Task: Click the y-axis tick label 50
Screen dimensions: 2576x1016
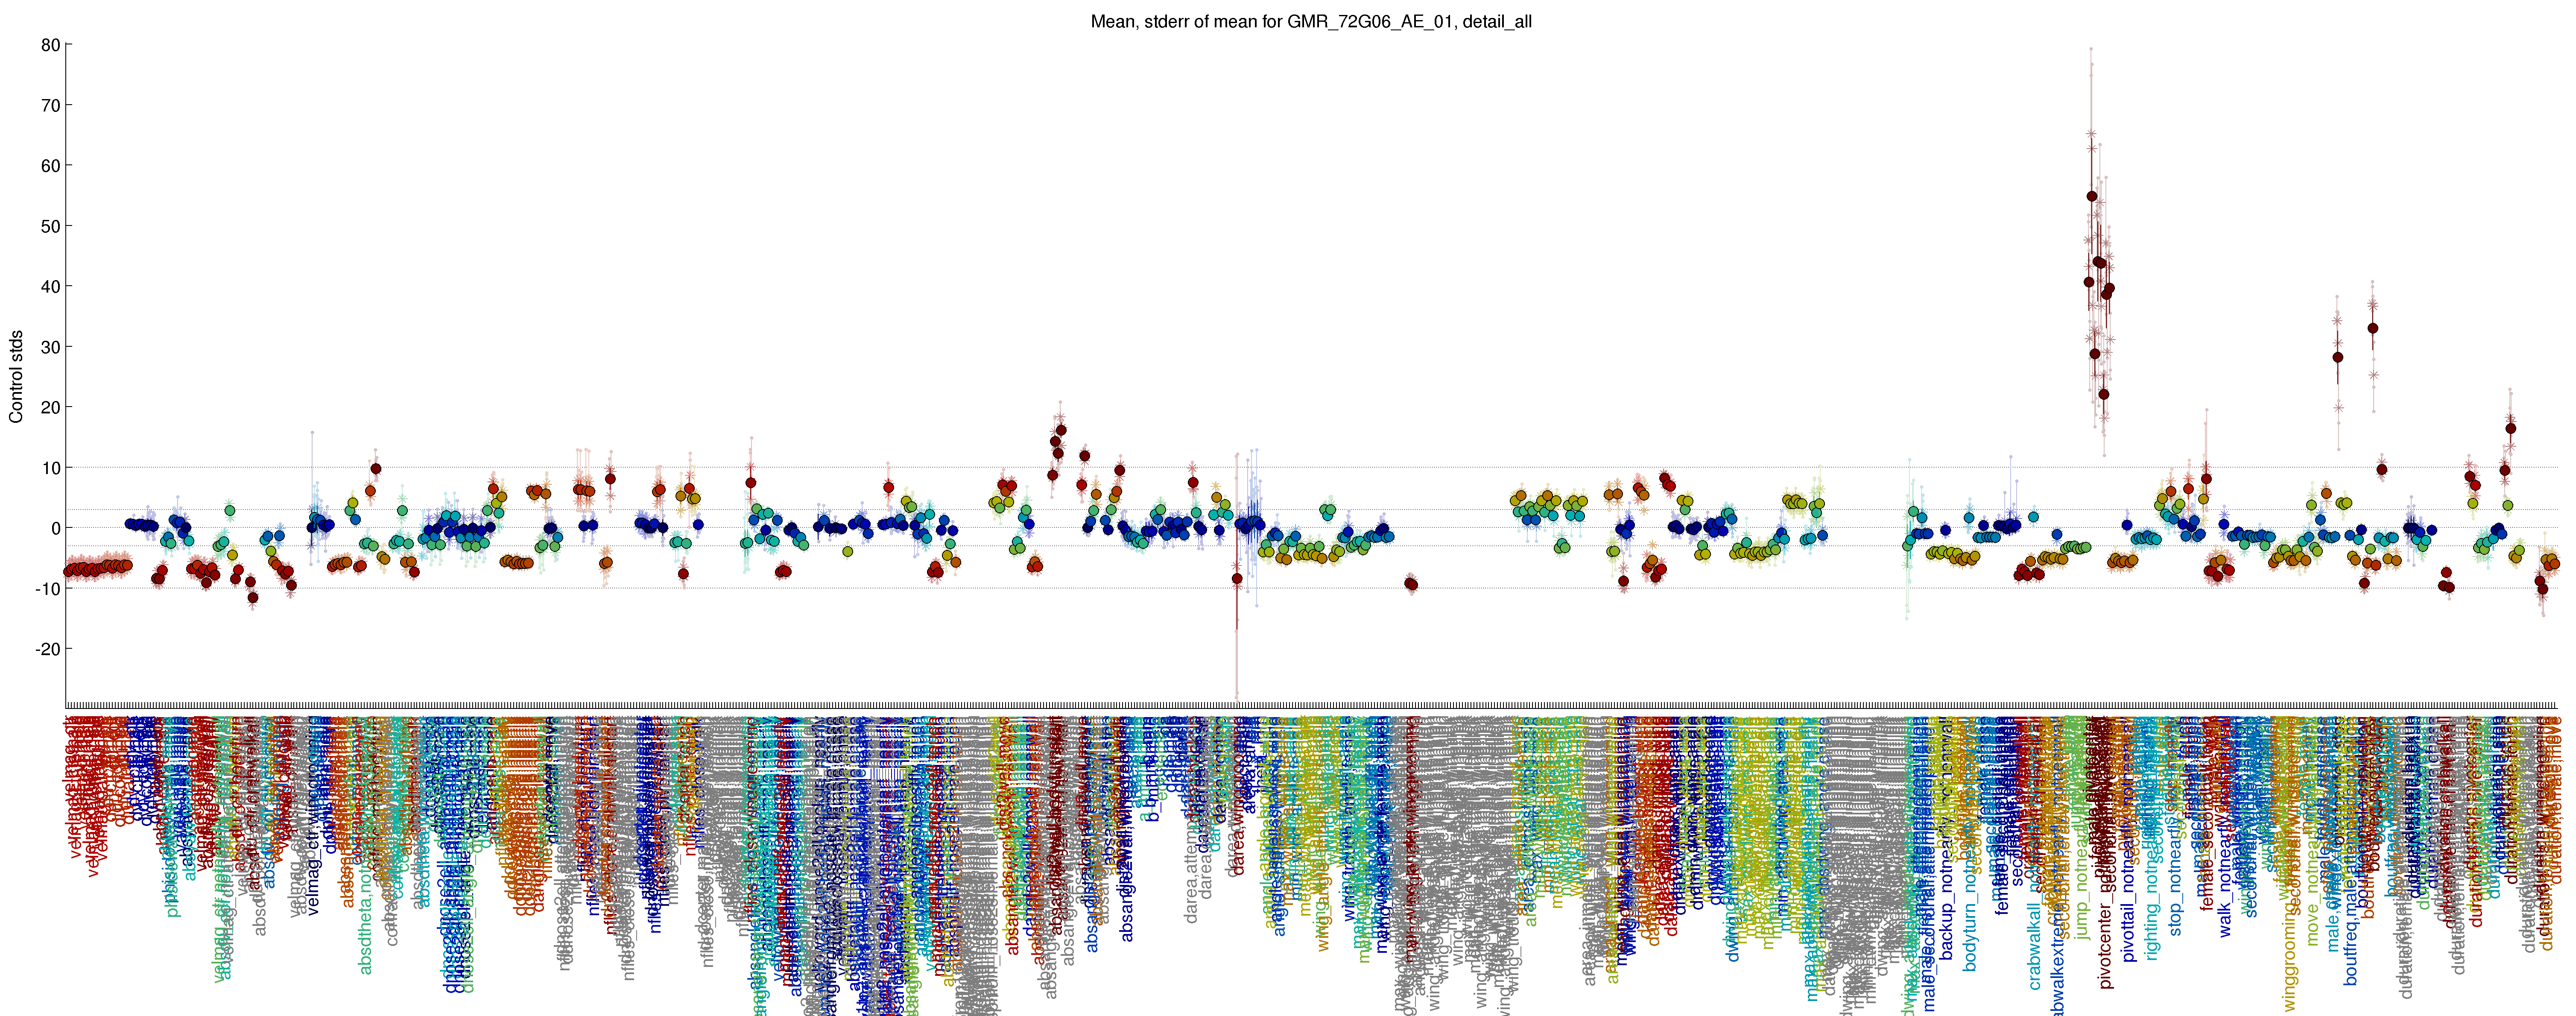Action: click(50, 226)
